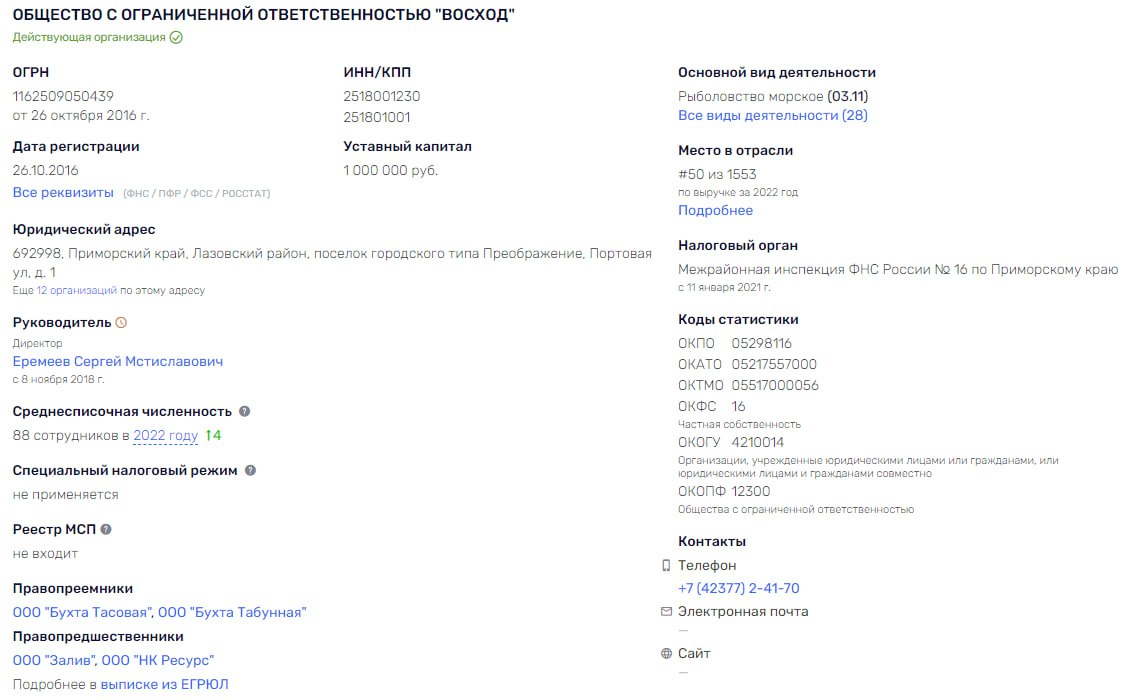Click the clock icon beside Руководитель

click(121, 322)
